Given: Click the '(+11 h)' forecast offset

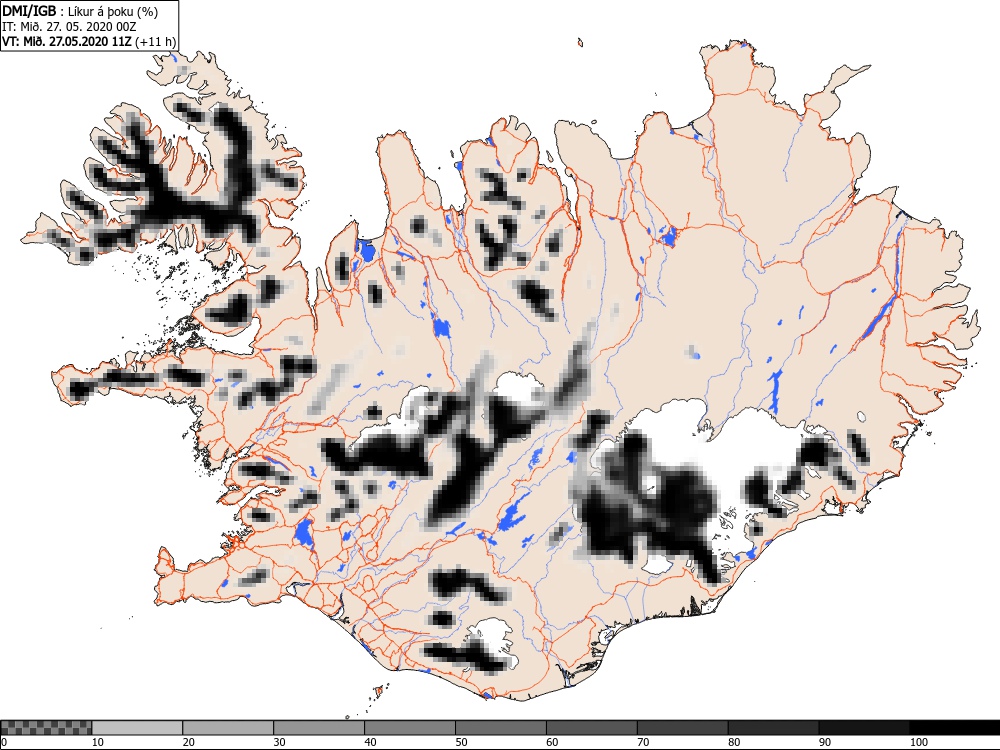Looking at the screenshot, I should (x=155, y=41).
